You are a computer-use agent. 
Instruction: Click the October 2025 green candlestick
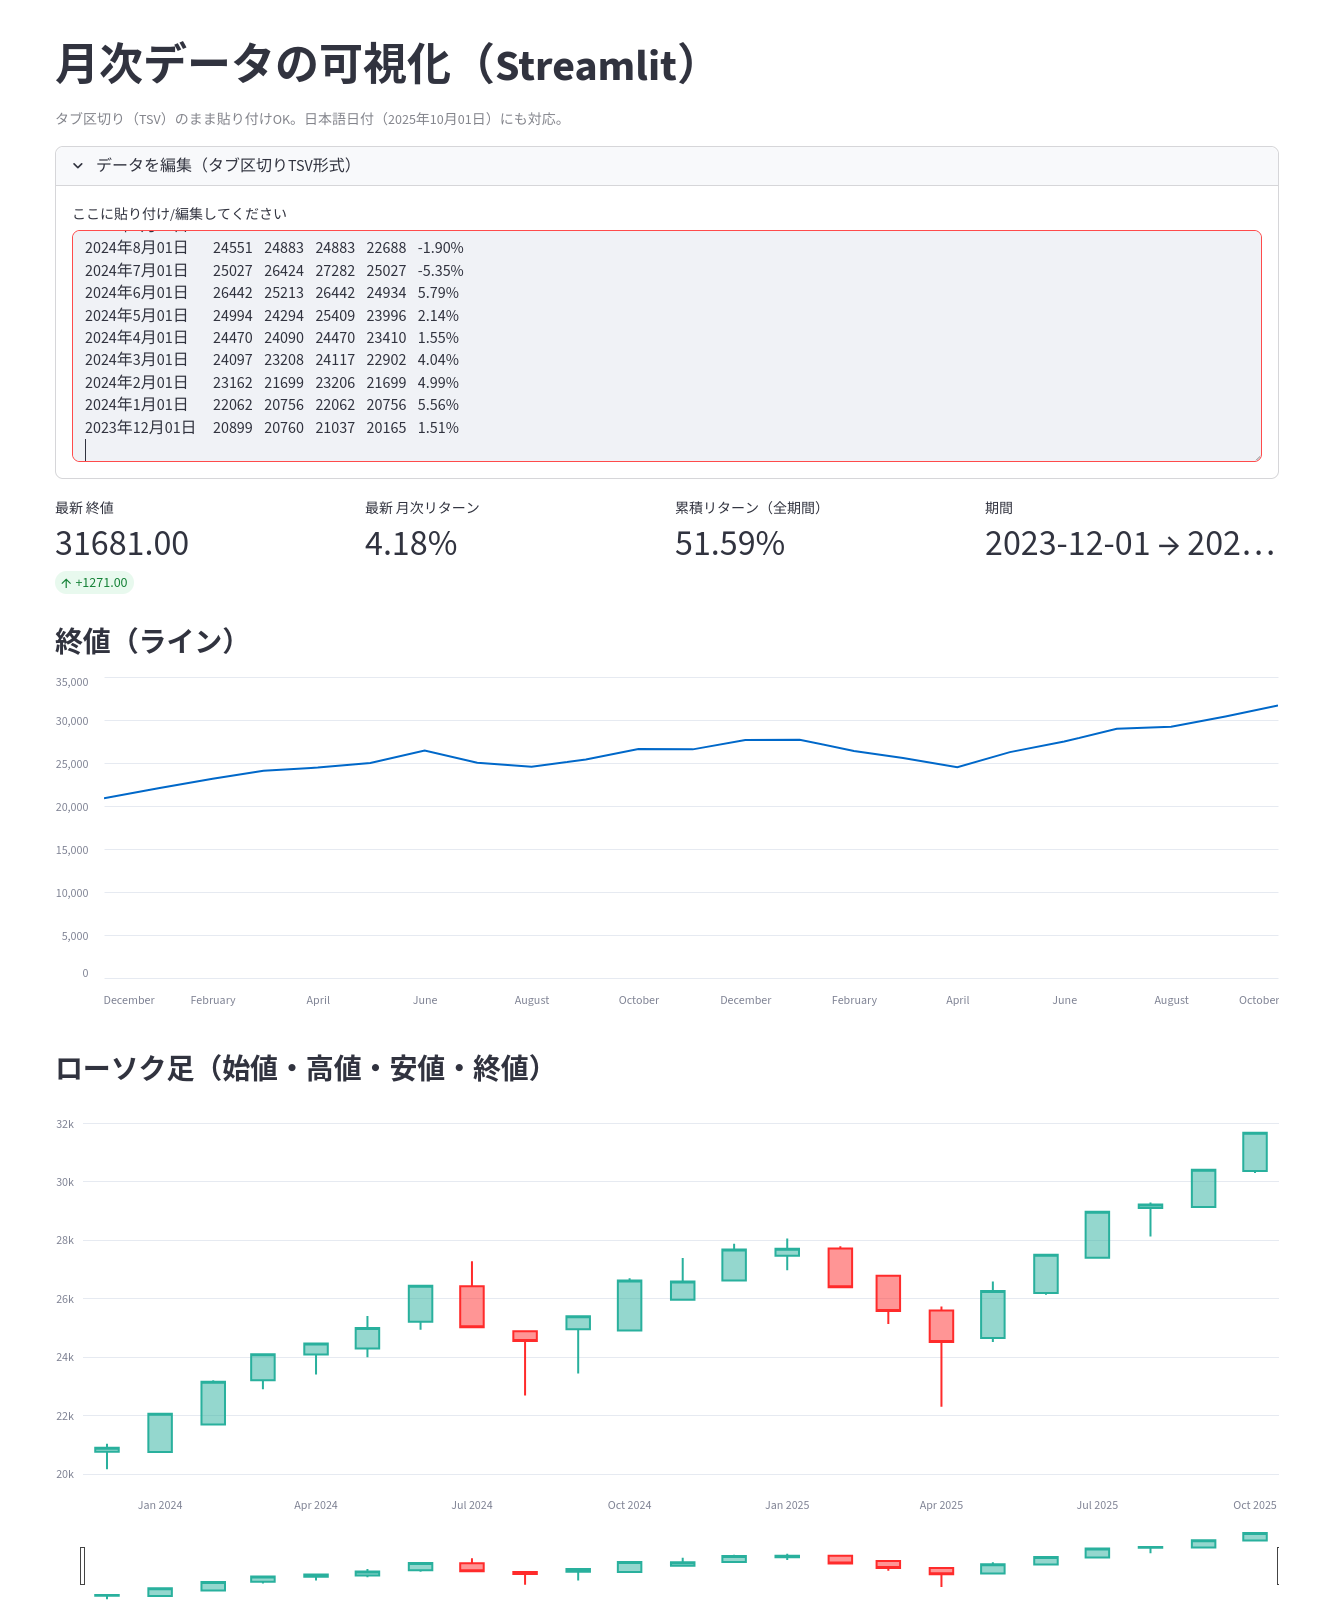1255,1151
